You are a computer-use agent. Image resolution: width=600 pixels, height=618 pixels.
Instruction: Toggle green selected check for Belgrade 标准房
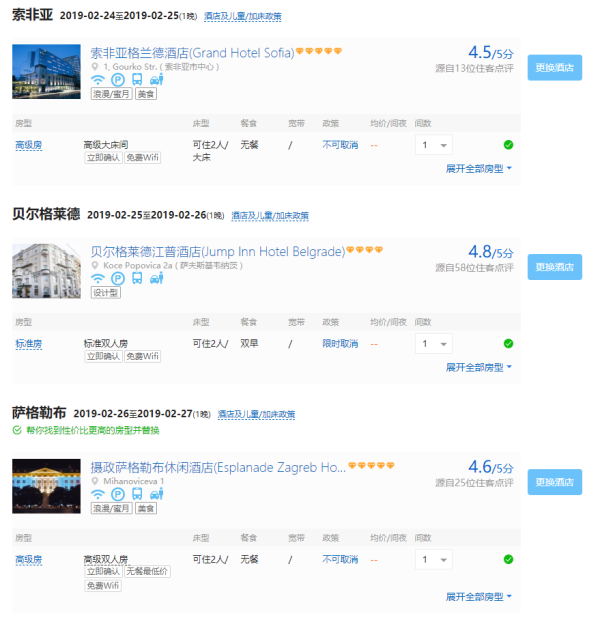[x=509, y=344]
